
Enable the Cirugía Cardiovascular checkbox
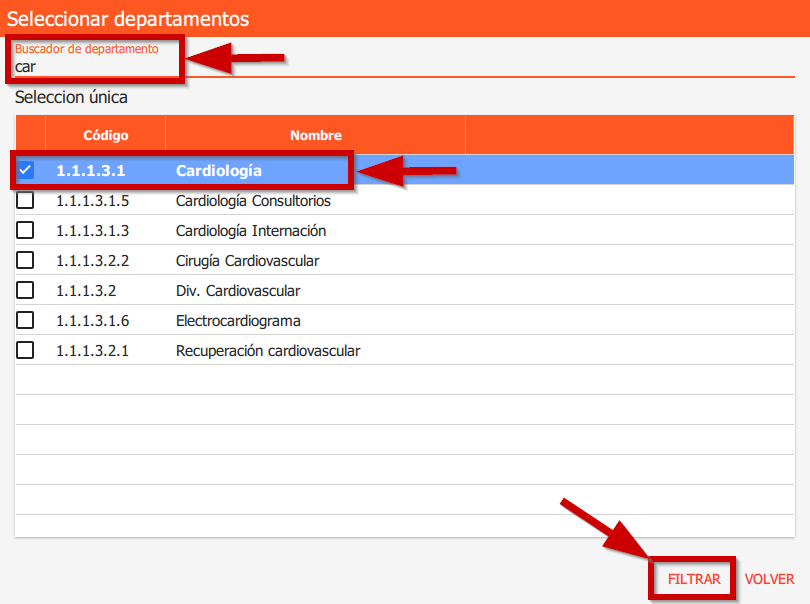click(x=26, y=261)
